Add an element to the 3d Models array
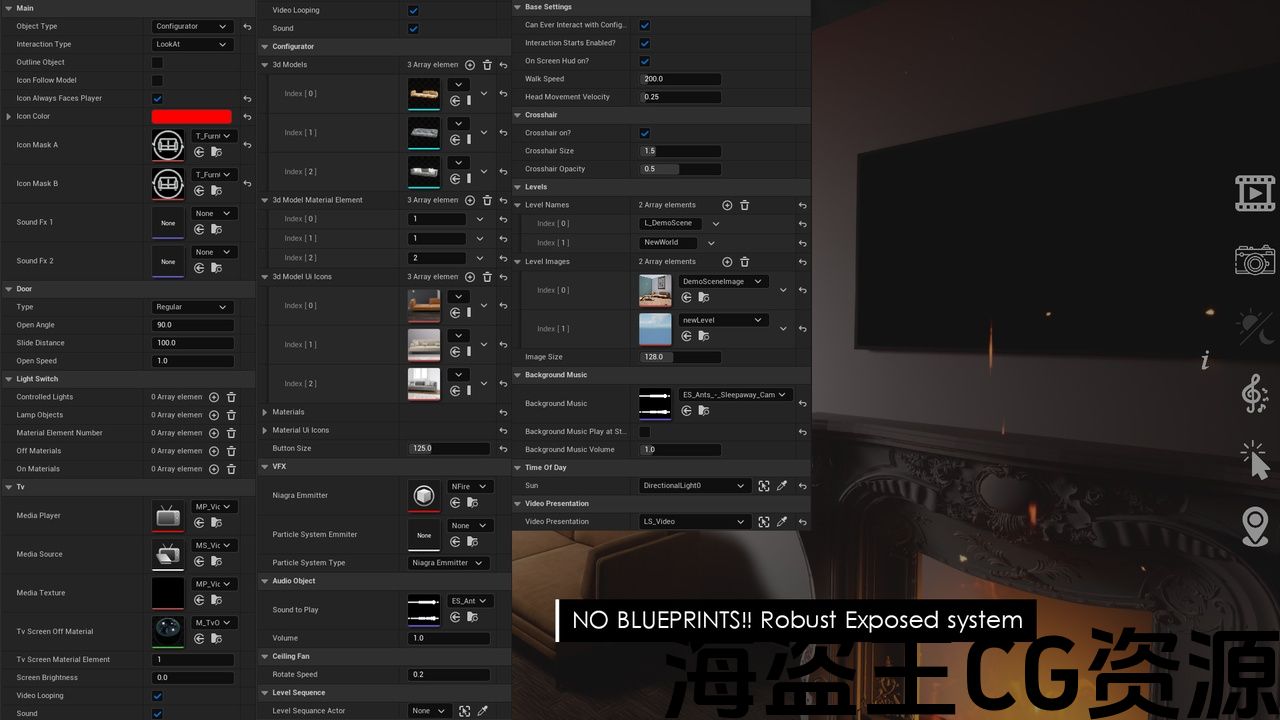The width and height of the screenshot is (1280, 720). 470,65
